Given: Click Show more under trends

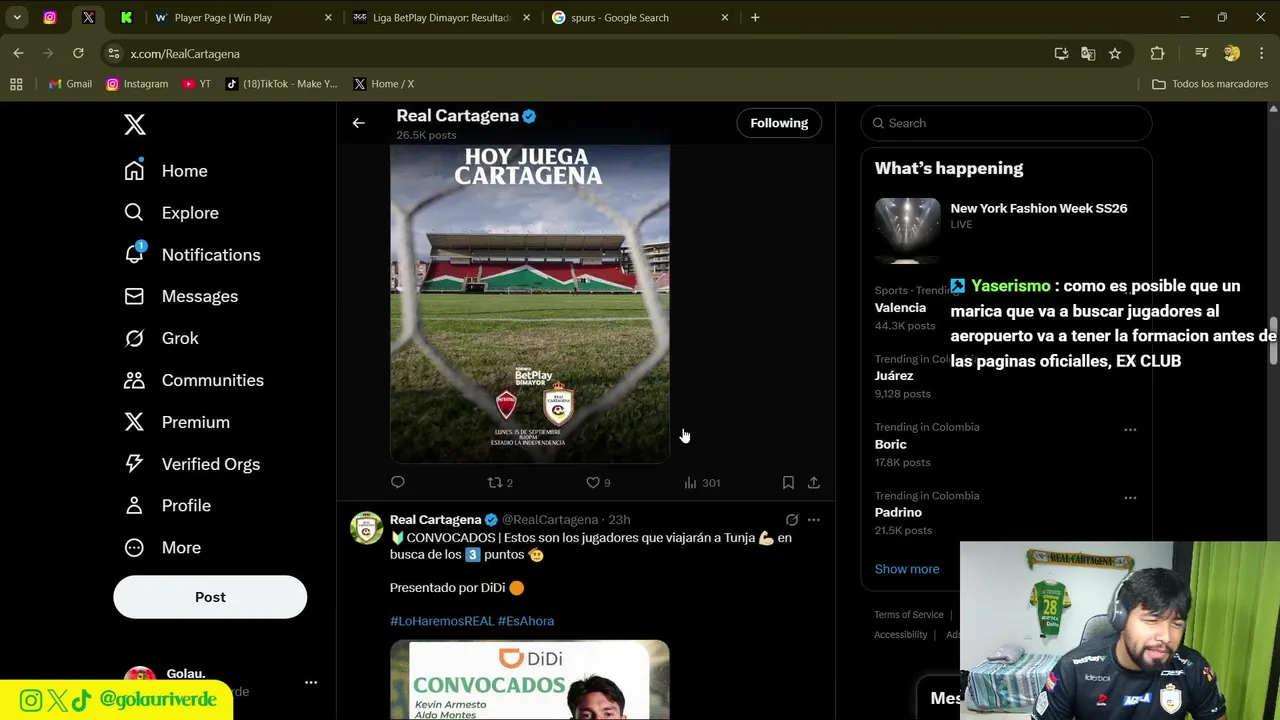Looking at the screenshot, I should (x=907, y=569).
